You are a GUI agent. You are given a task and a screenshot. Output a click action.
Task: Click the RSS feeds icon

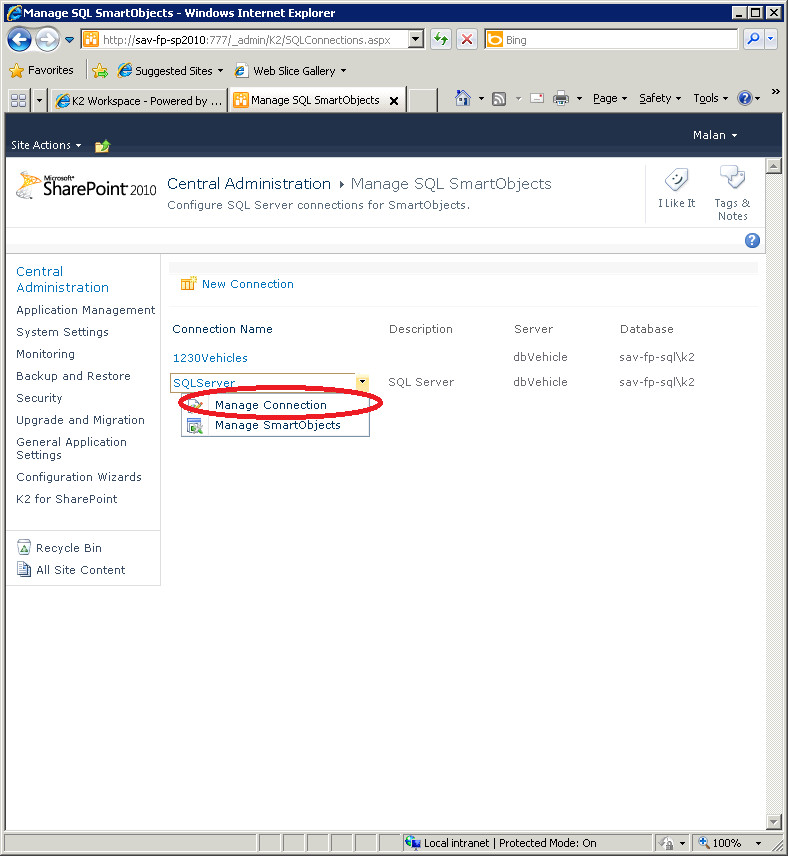point(499,98)
